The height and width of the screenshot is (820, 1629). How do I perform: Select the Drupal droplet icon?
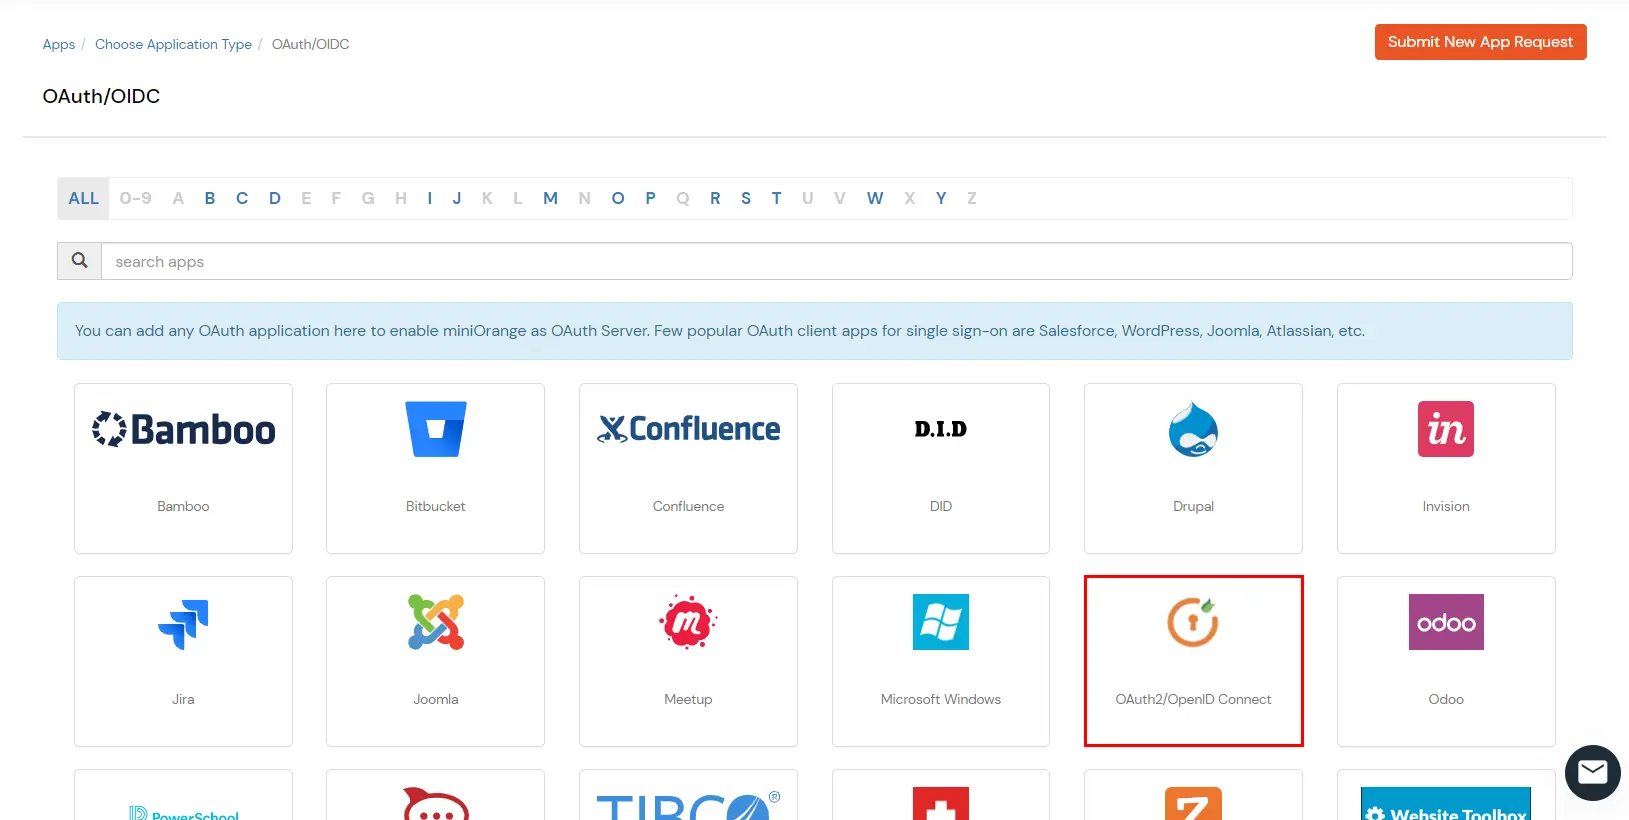[1193, 429]
